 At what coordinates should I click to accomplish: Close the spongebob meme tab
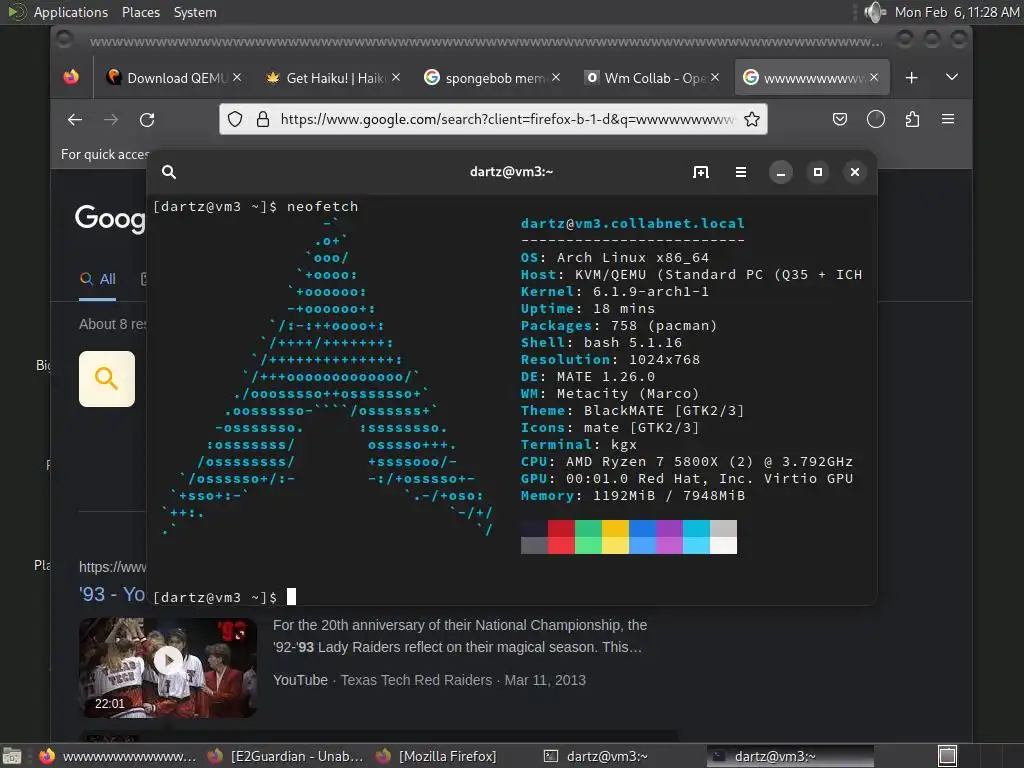pos(556,77)
